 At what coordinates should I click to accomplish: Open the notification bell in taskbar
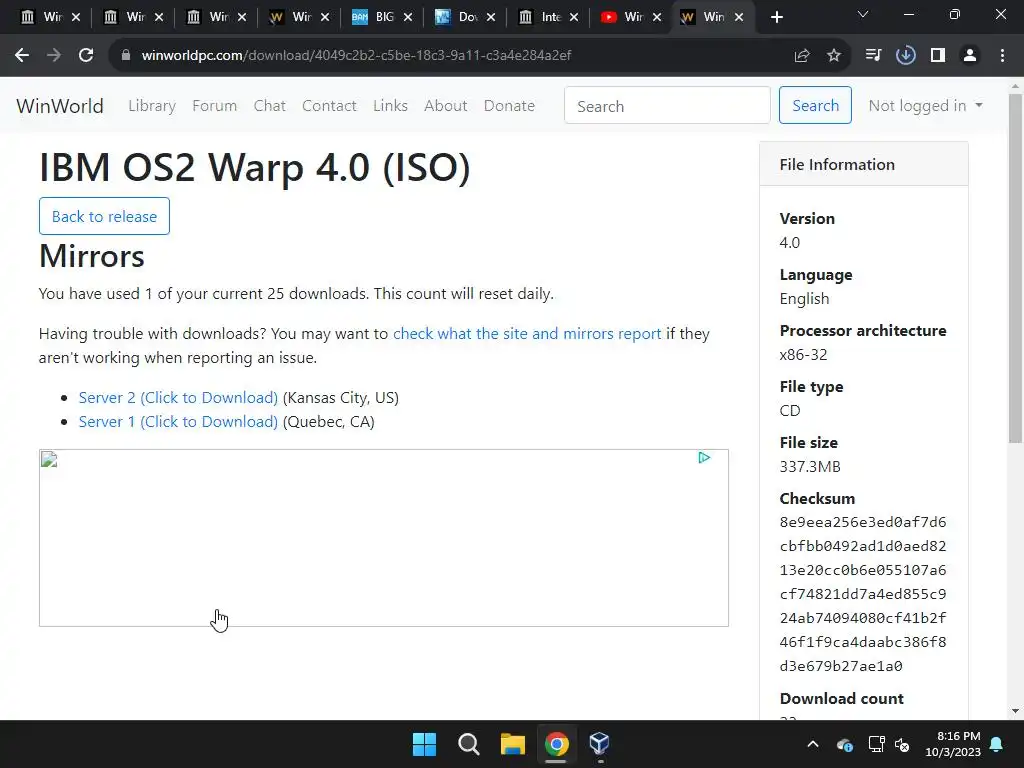(x=997, y=744)
